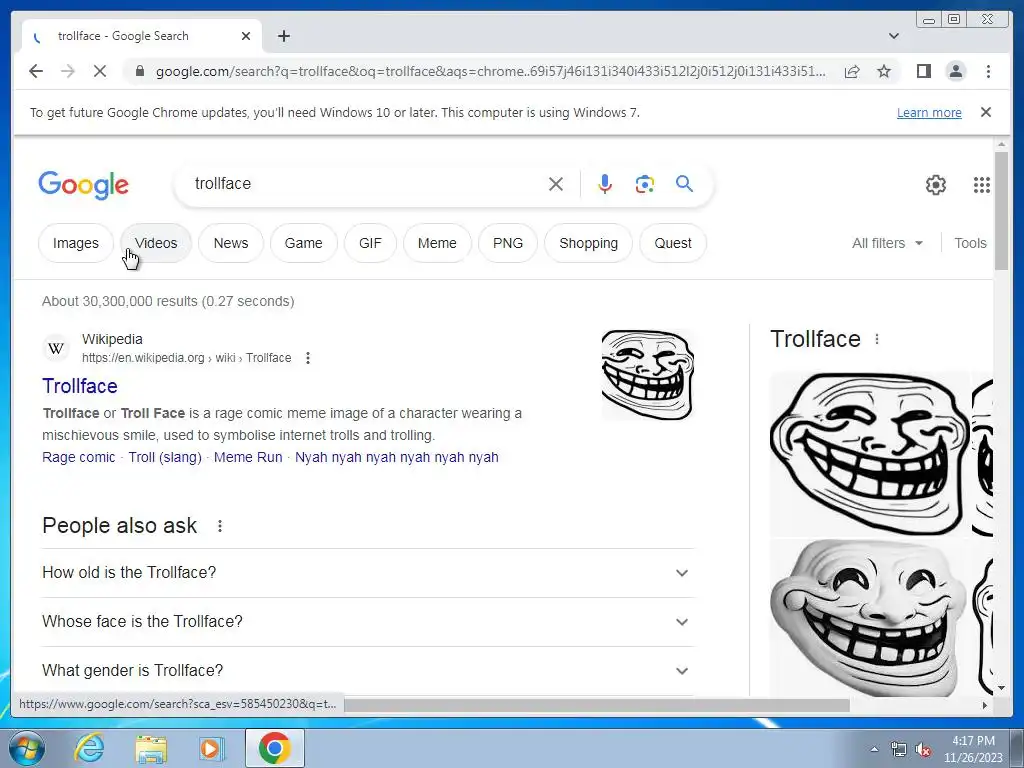Click the Wikipedia favicon on the result
The image size is (1024, 768).
(56, 348)
